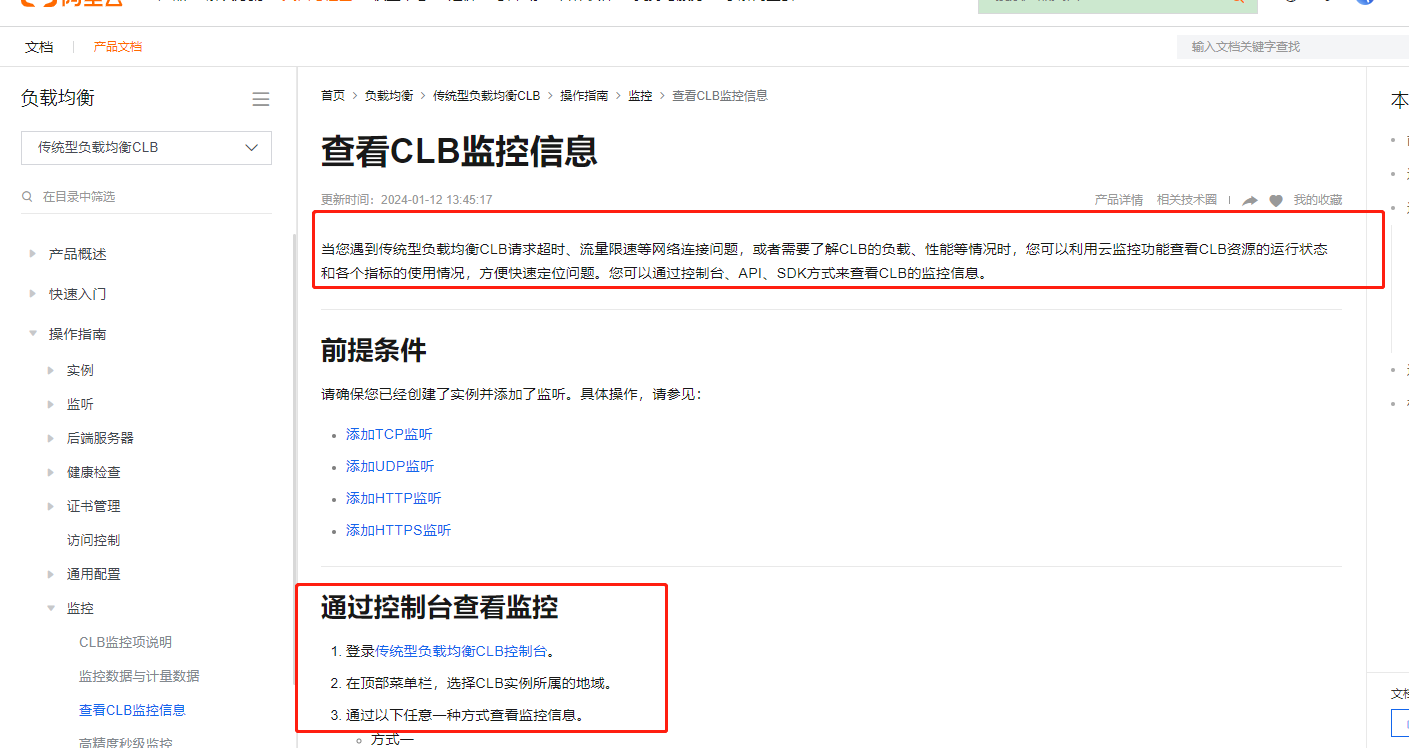Select 访问控制 in the sidebar
This screenshot has height=748, width=1409.
pos(93,540)
